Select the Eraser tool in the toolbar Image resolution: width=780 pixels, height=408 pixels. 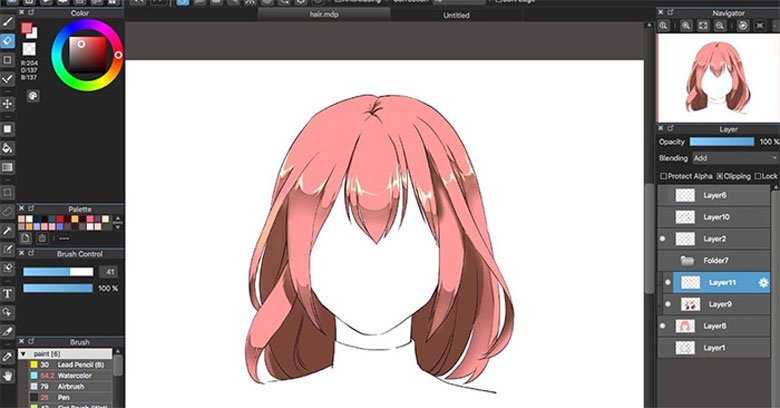pyautogui.click(x=7, y=41)
